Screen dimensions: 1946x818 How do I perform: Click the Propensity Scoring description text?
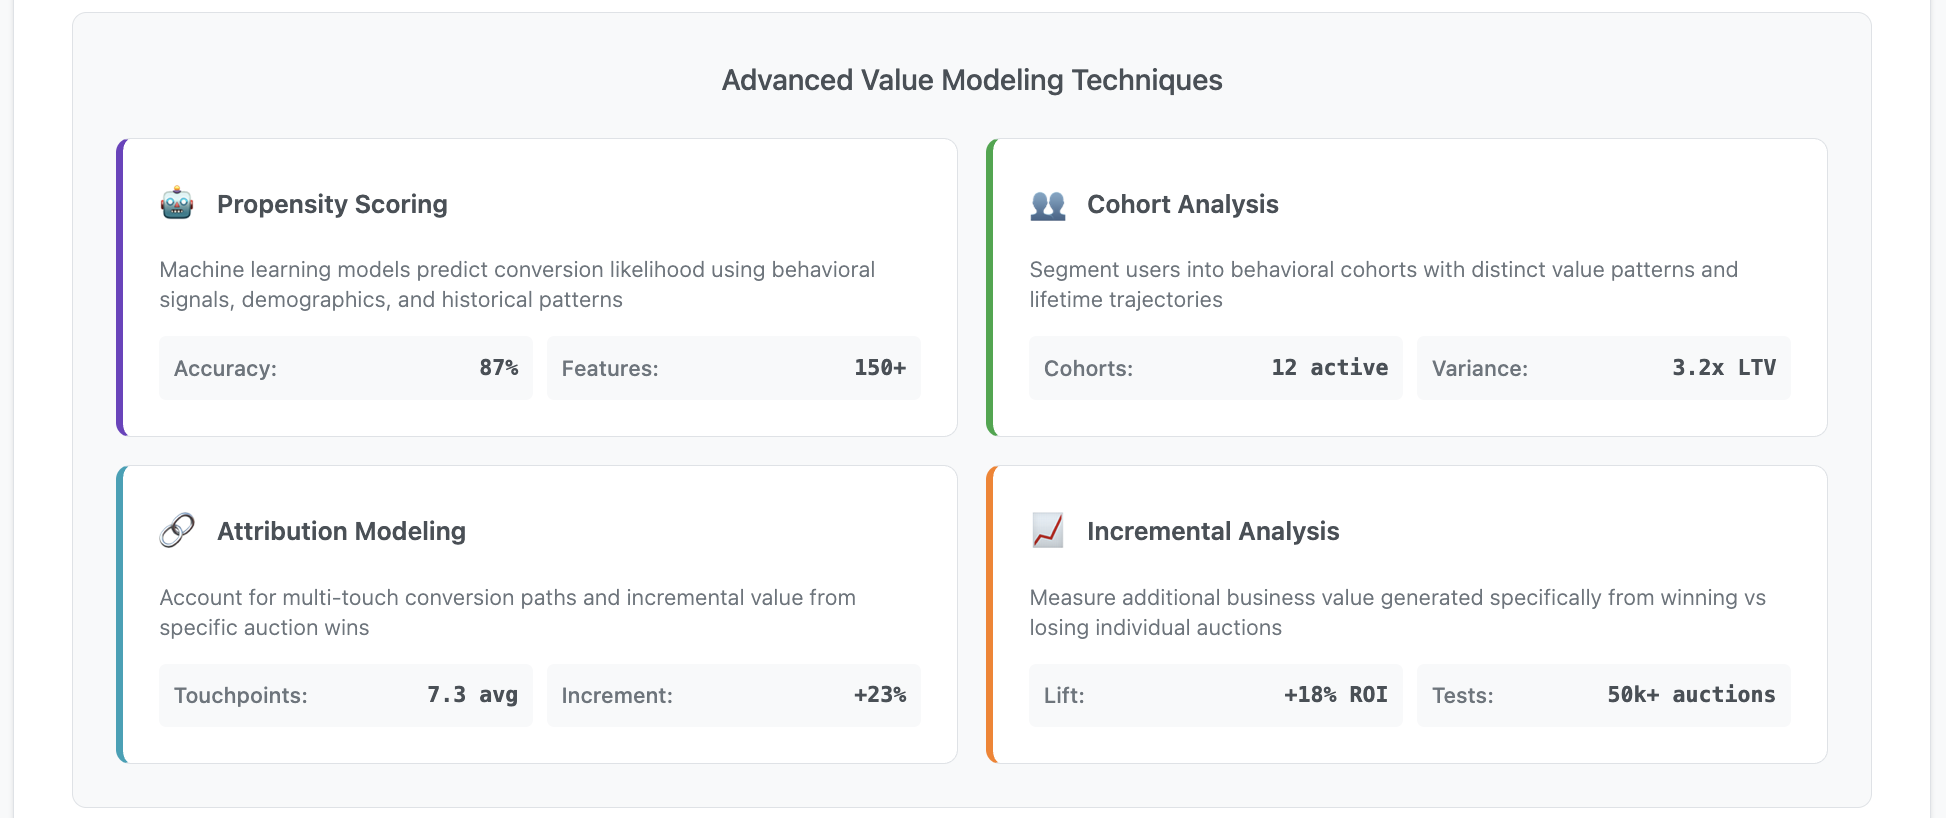pos(517,284)
